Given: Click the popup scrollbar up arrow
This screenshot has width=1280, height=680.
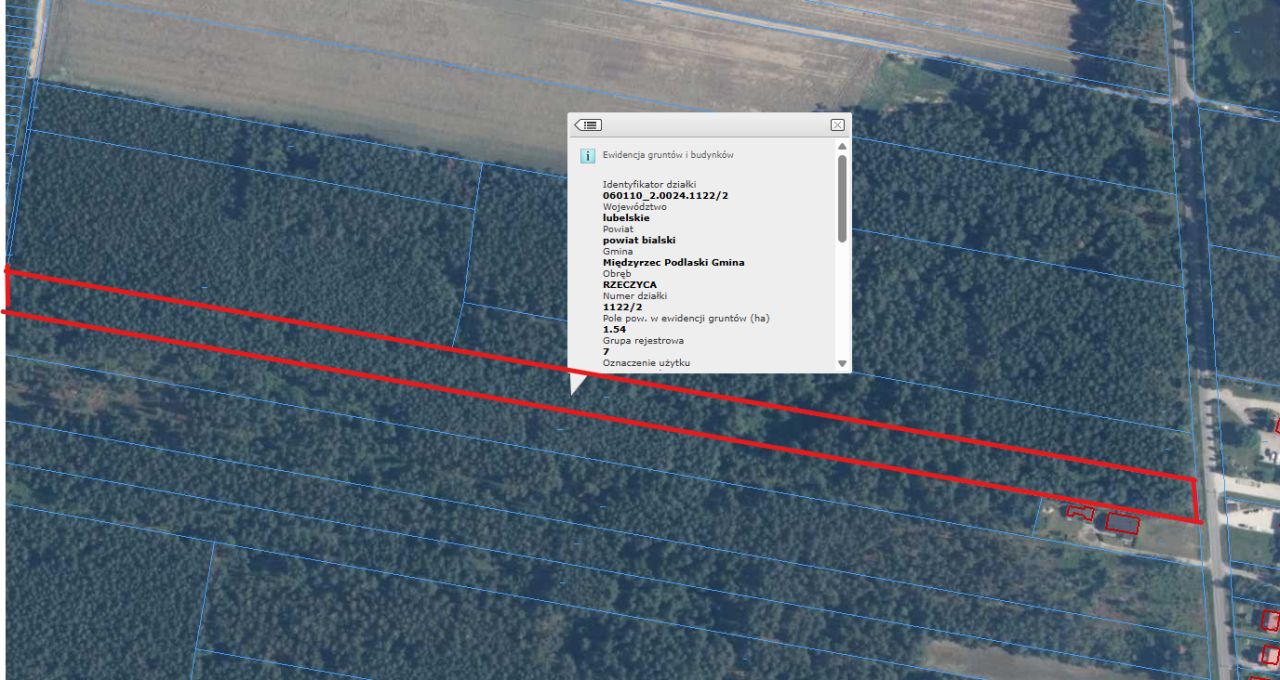Looking at the screenshot, I should pos(842,147).
